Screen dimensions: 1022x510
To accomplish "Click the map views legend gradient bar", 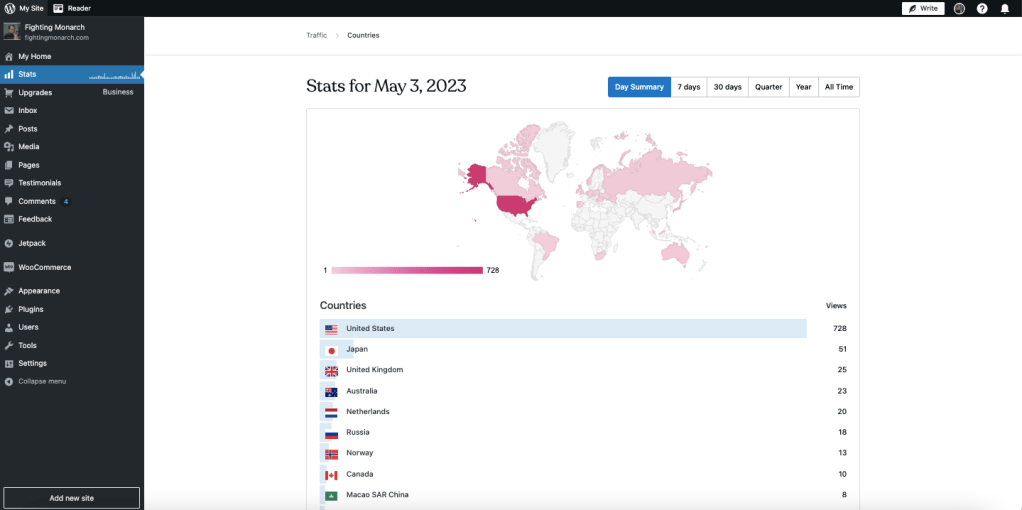I will coord(407,270).
